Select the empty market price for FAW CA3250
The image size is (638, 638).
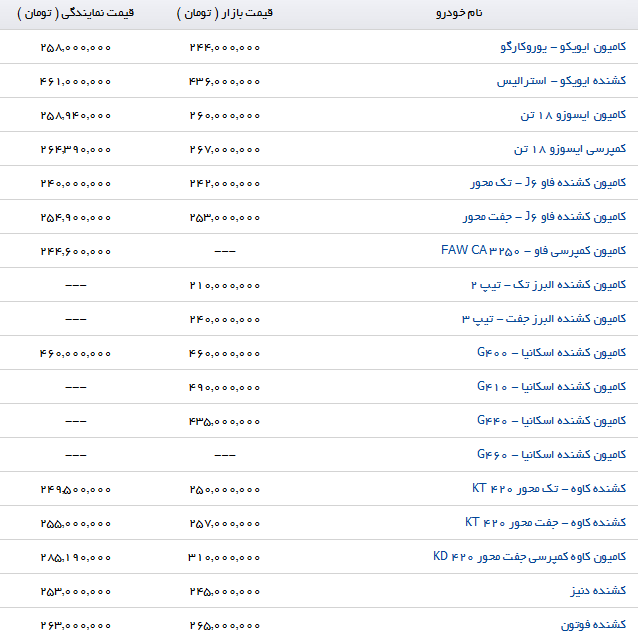(x=225, y=251)
